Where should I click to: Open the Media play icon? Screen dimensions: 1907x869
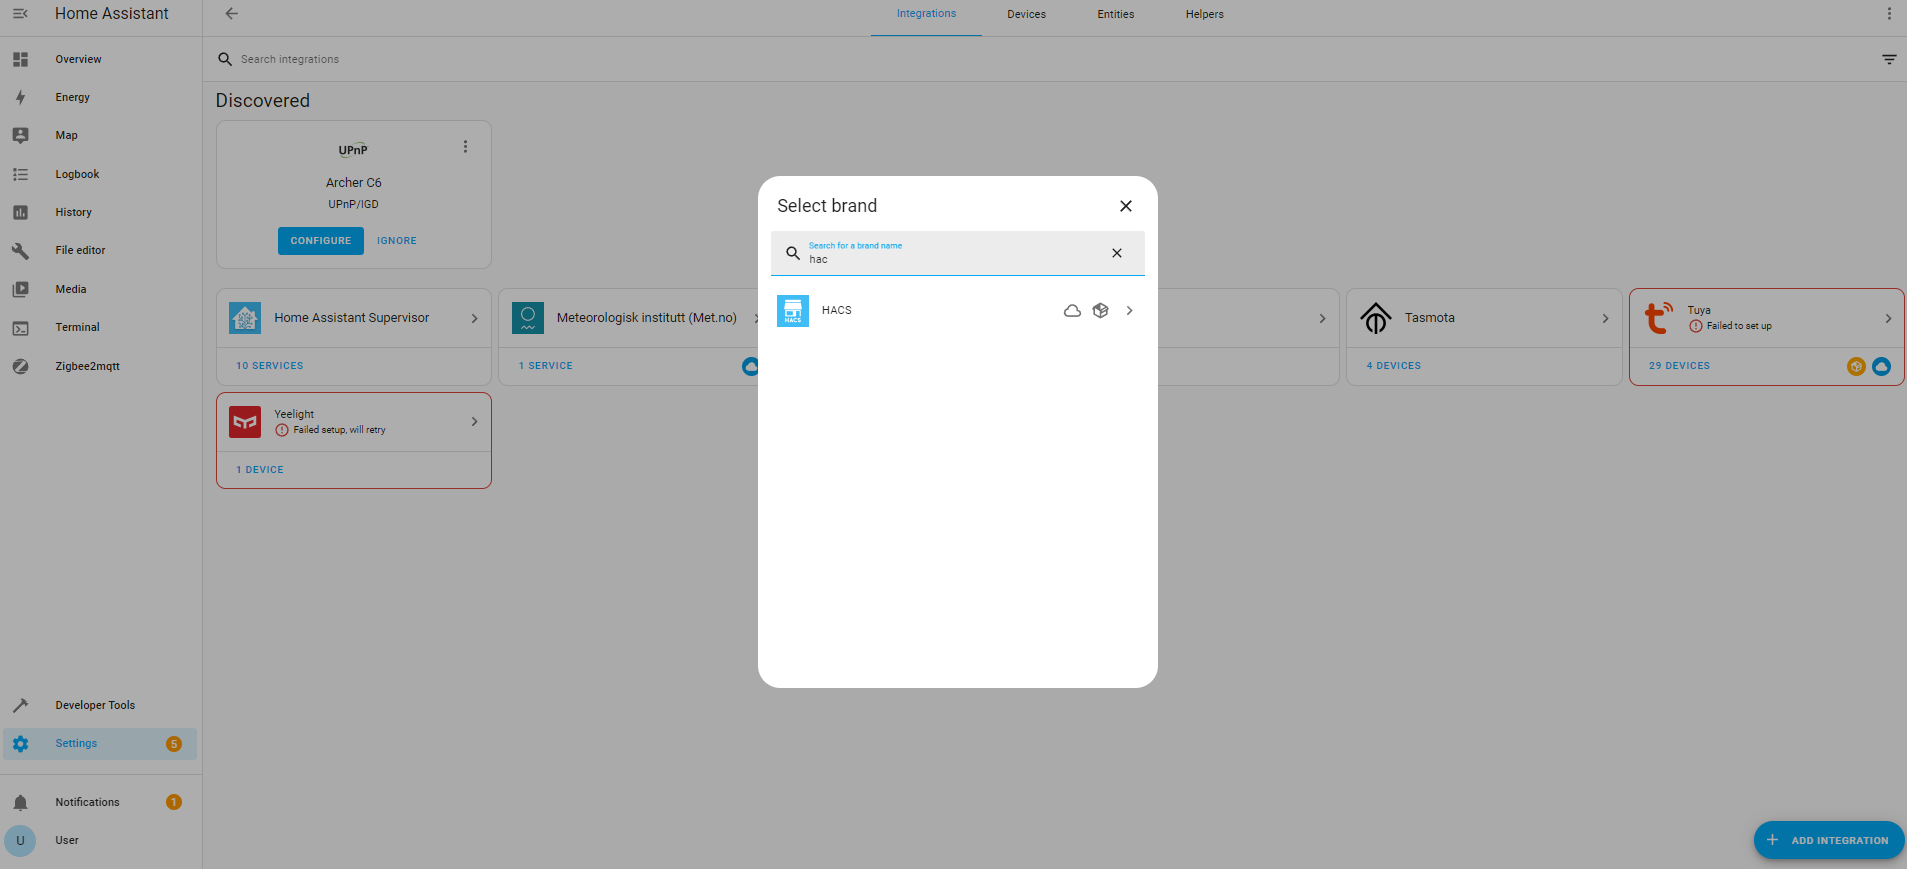pyautogui.click(x=20, y=289)
